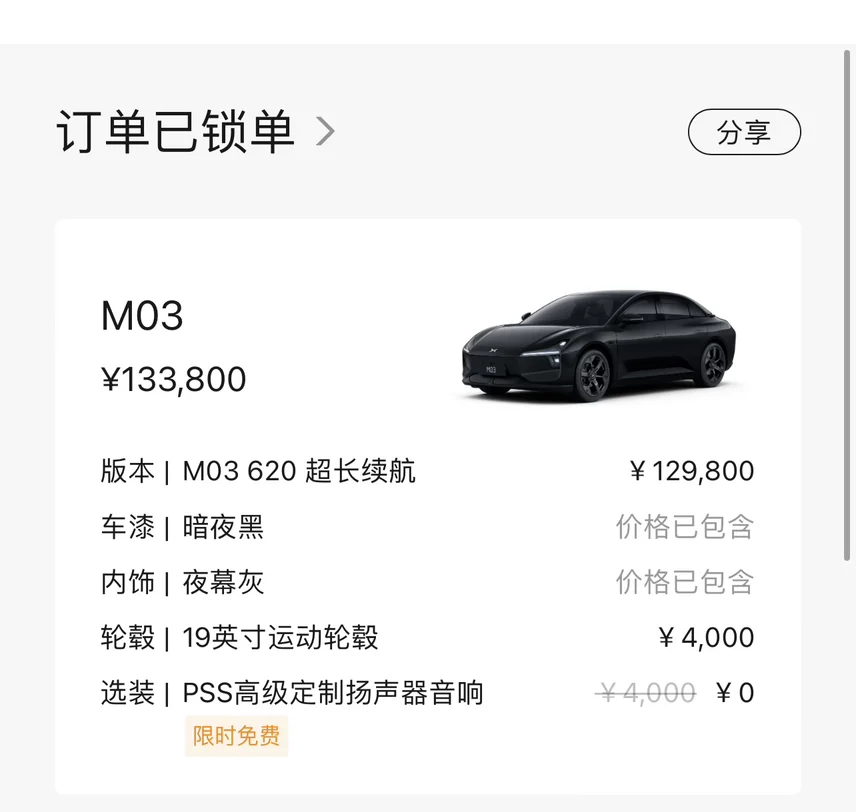Viewport: 856px width, 812px height.
Task: Tap the 分享 share button
Action: (x=744, y=132)
